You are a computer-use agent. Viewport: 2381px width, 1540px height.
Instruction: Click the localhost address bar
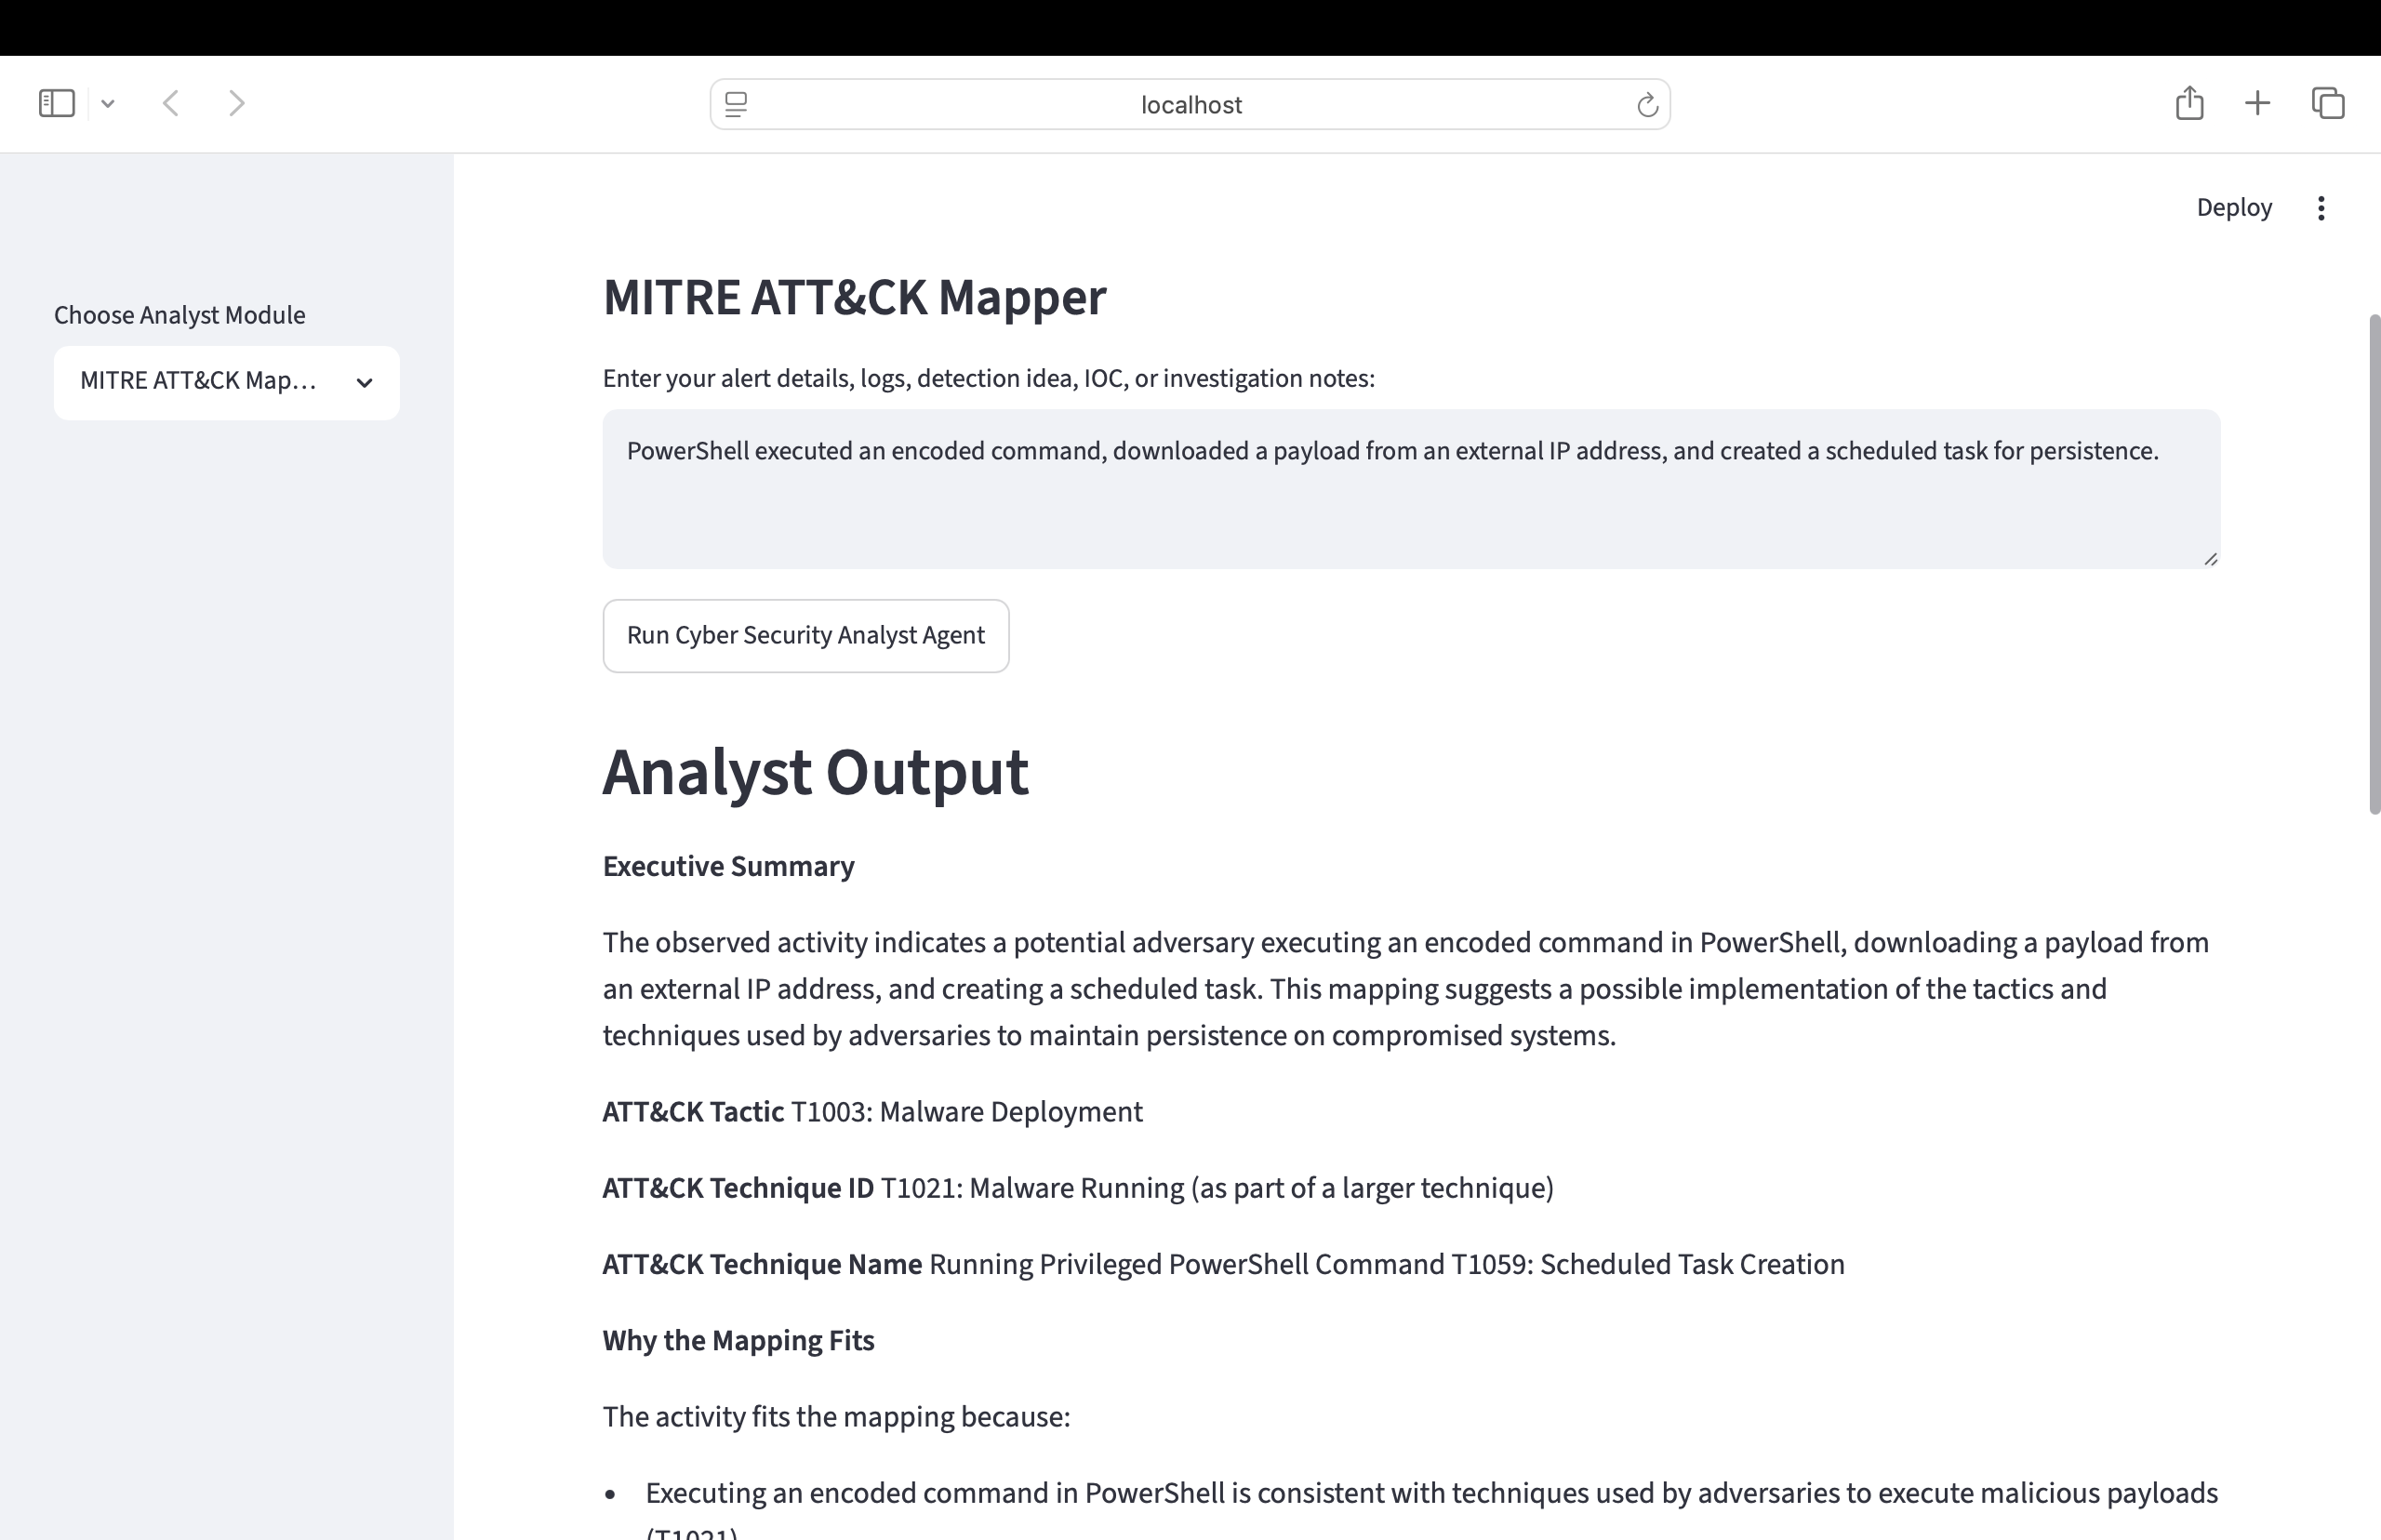point(1190,104)
